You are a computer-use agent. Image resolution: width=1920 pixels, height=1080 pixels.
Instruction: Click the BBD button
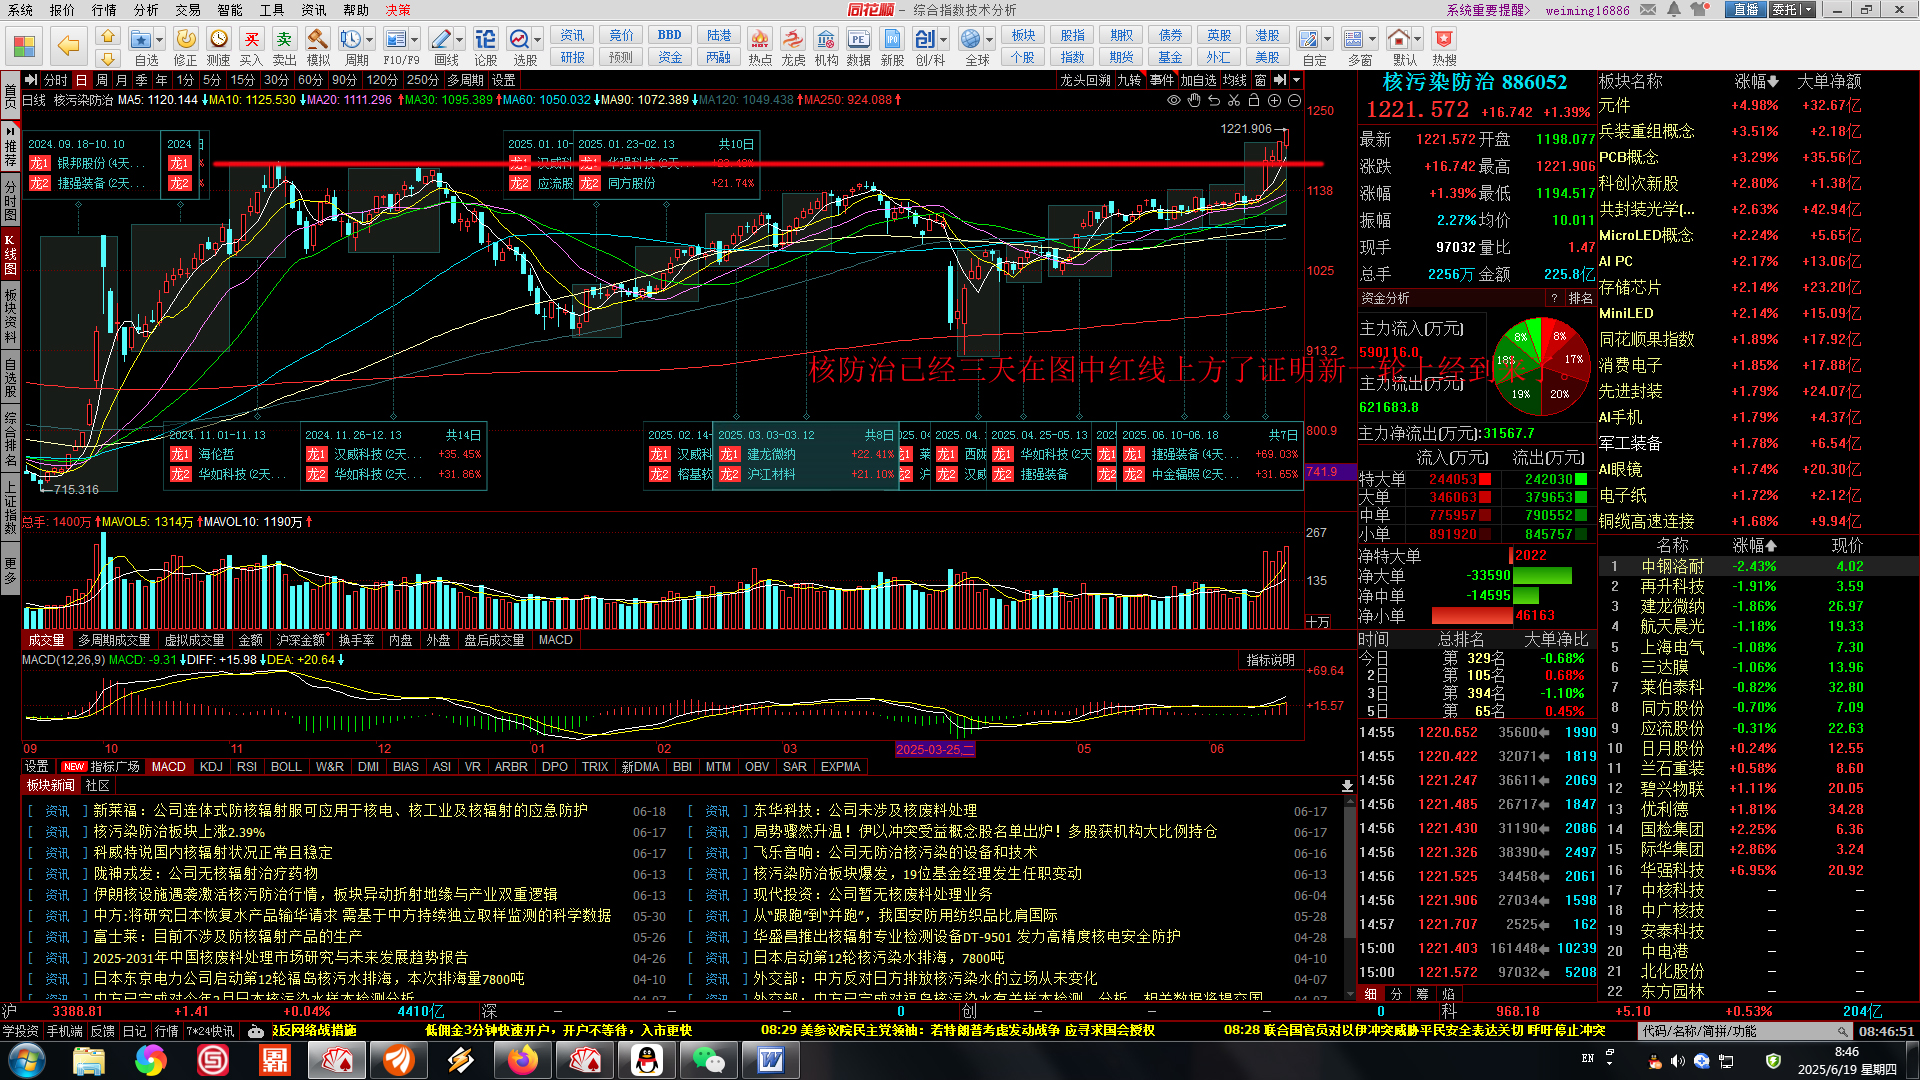[670, 35]
